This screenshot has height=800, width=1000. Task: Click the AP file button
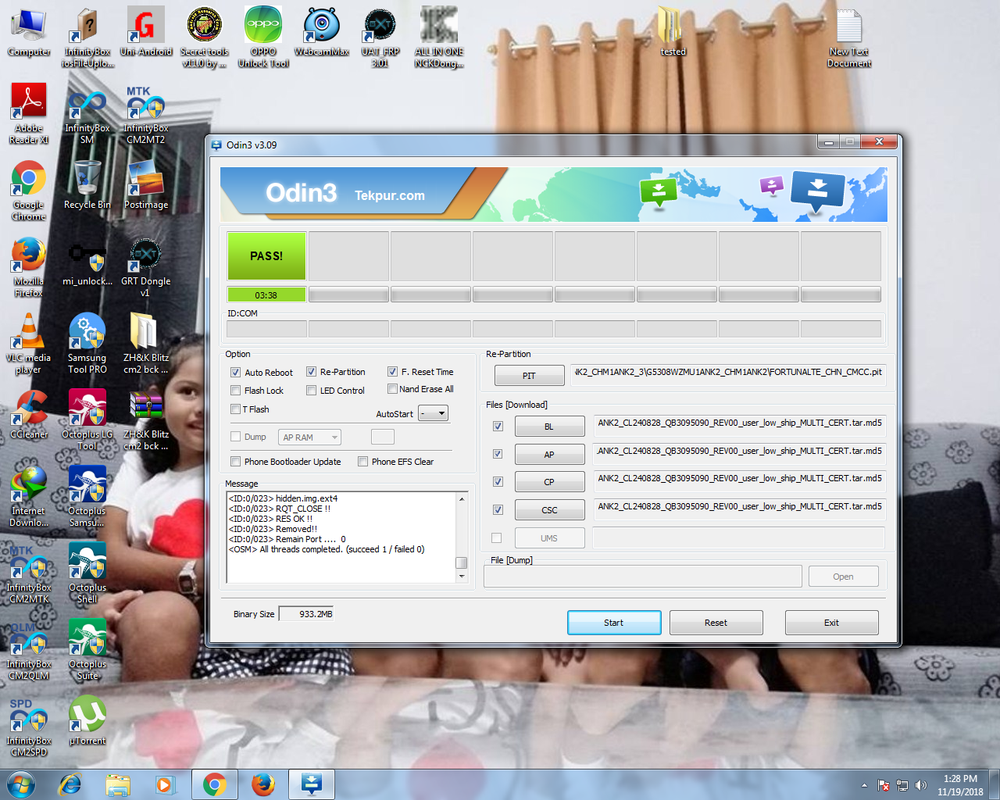pyautogui.click(x=549, y=454)
